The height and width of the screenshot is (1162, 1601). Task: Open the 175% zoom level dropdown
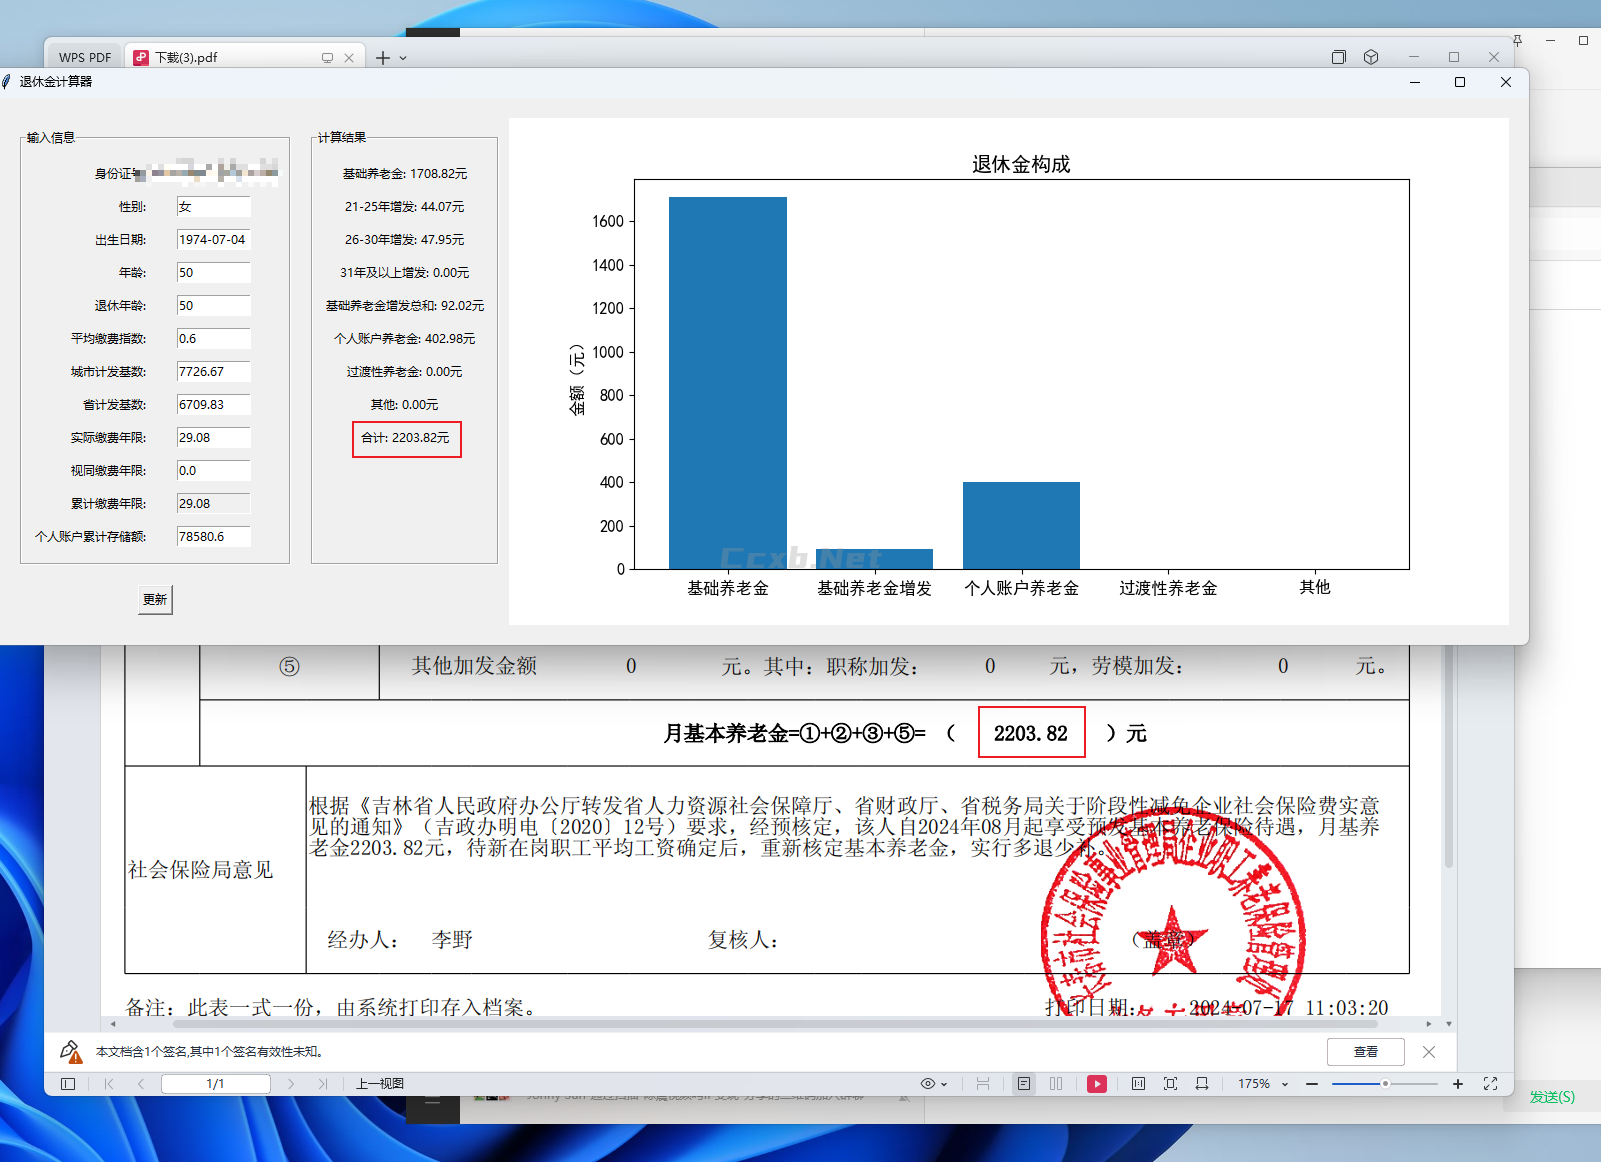1263,1084
